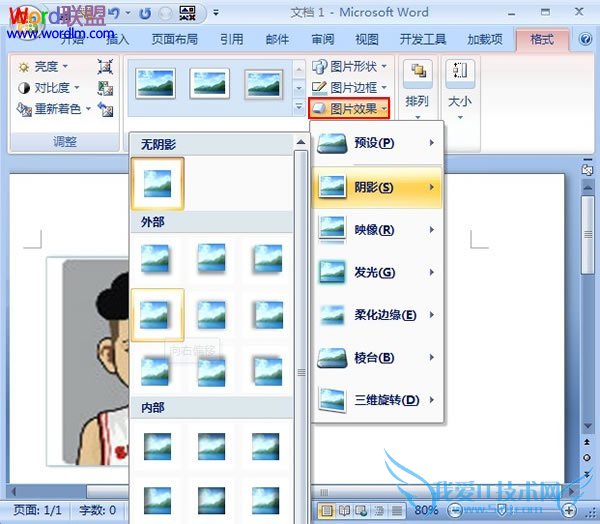Open the Contrast (对比度) dropdown
Screen dimensions: 600x524
coord(49,88)
